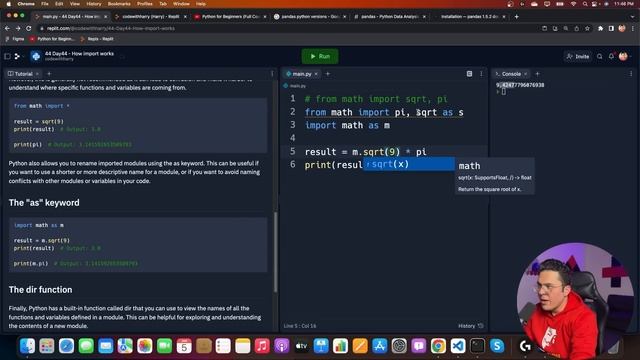Place cursor on code line 3 'import math as m'

point(347,125)
